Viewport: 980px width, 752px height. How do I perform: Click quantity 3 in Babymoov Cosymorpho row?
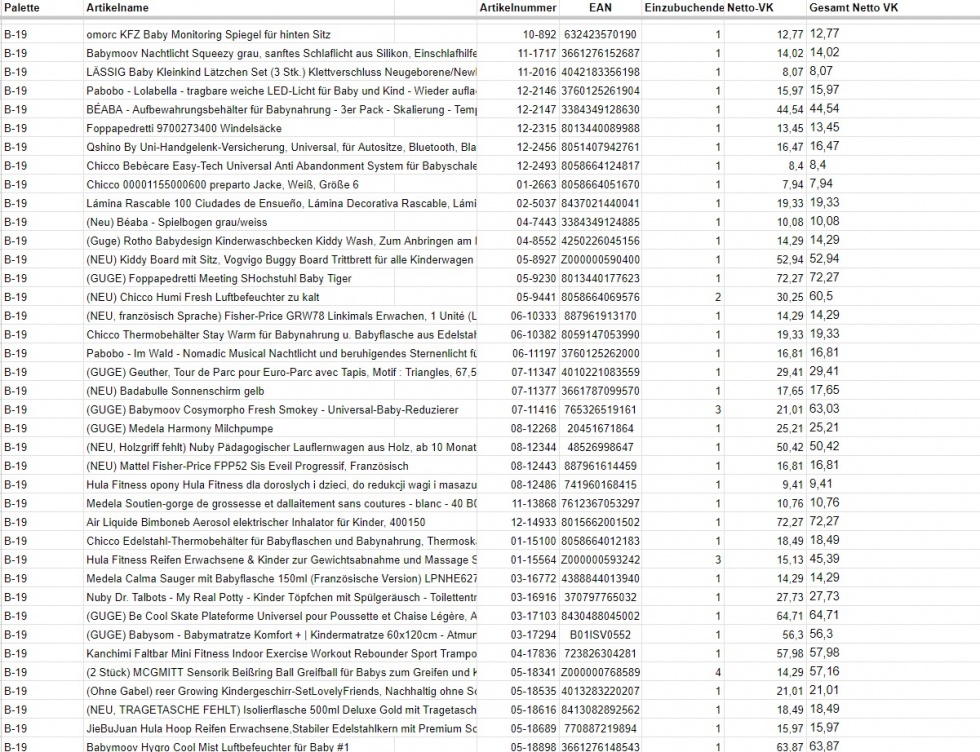(x=718, y=409)
